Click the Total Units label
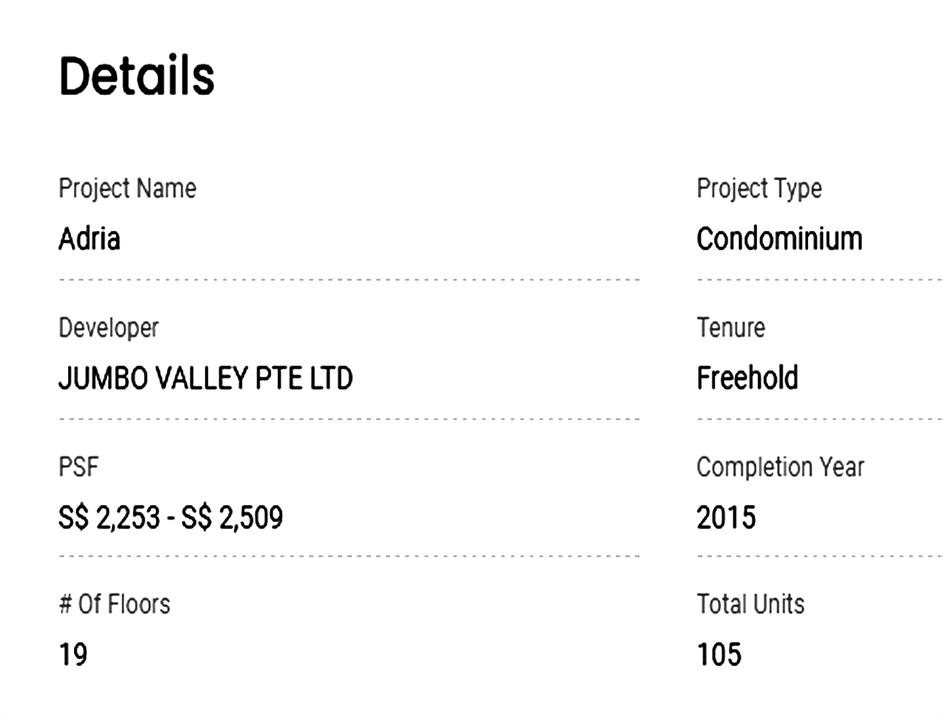The height and width of the screenshot is (717, 943). point(750,604)
